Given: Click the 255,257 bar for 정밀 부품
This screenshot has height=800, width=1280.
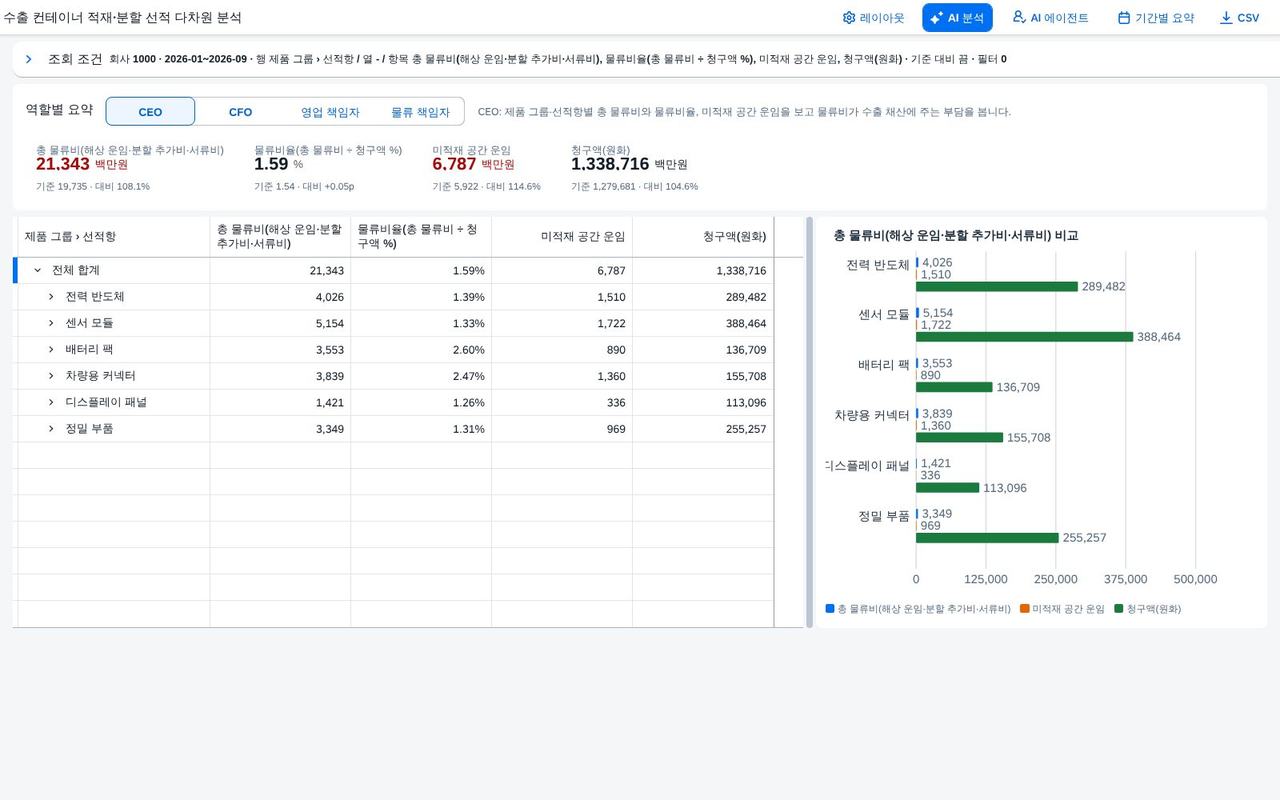Looking at the screenshot, I should 987,538.
